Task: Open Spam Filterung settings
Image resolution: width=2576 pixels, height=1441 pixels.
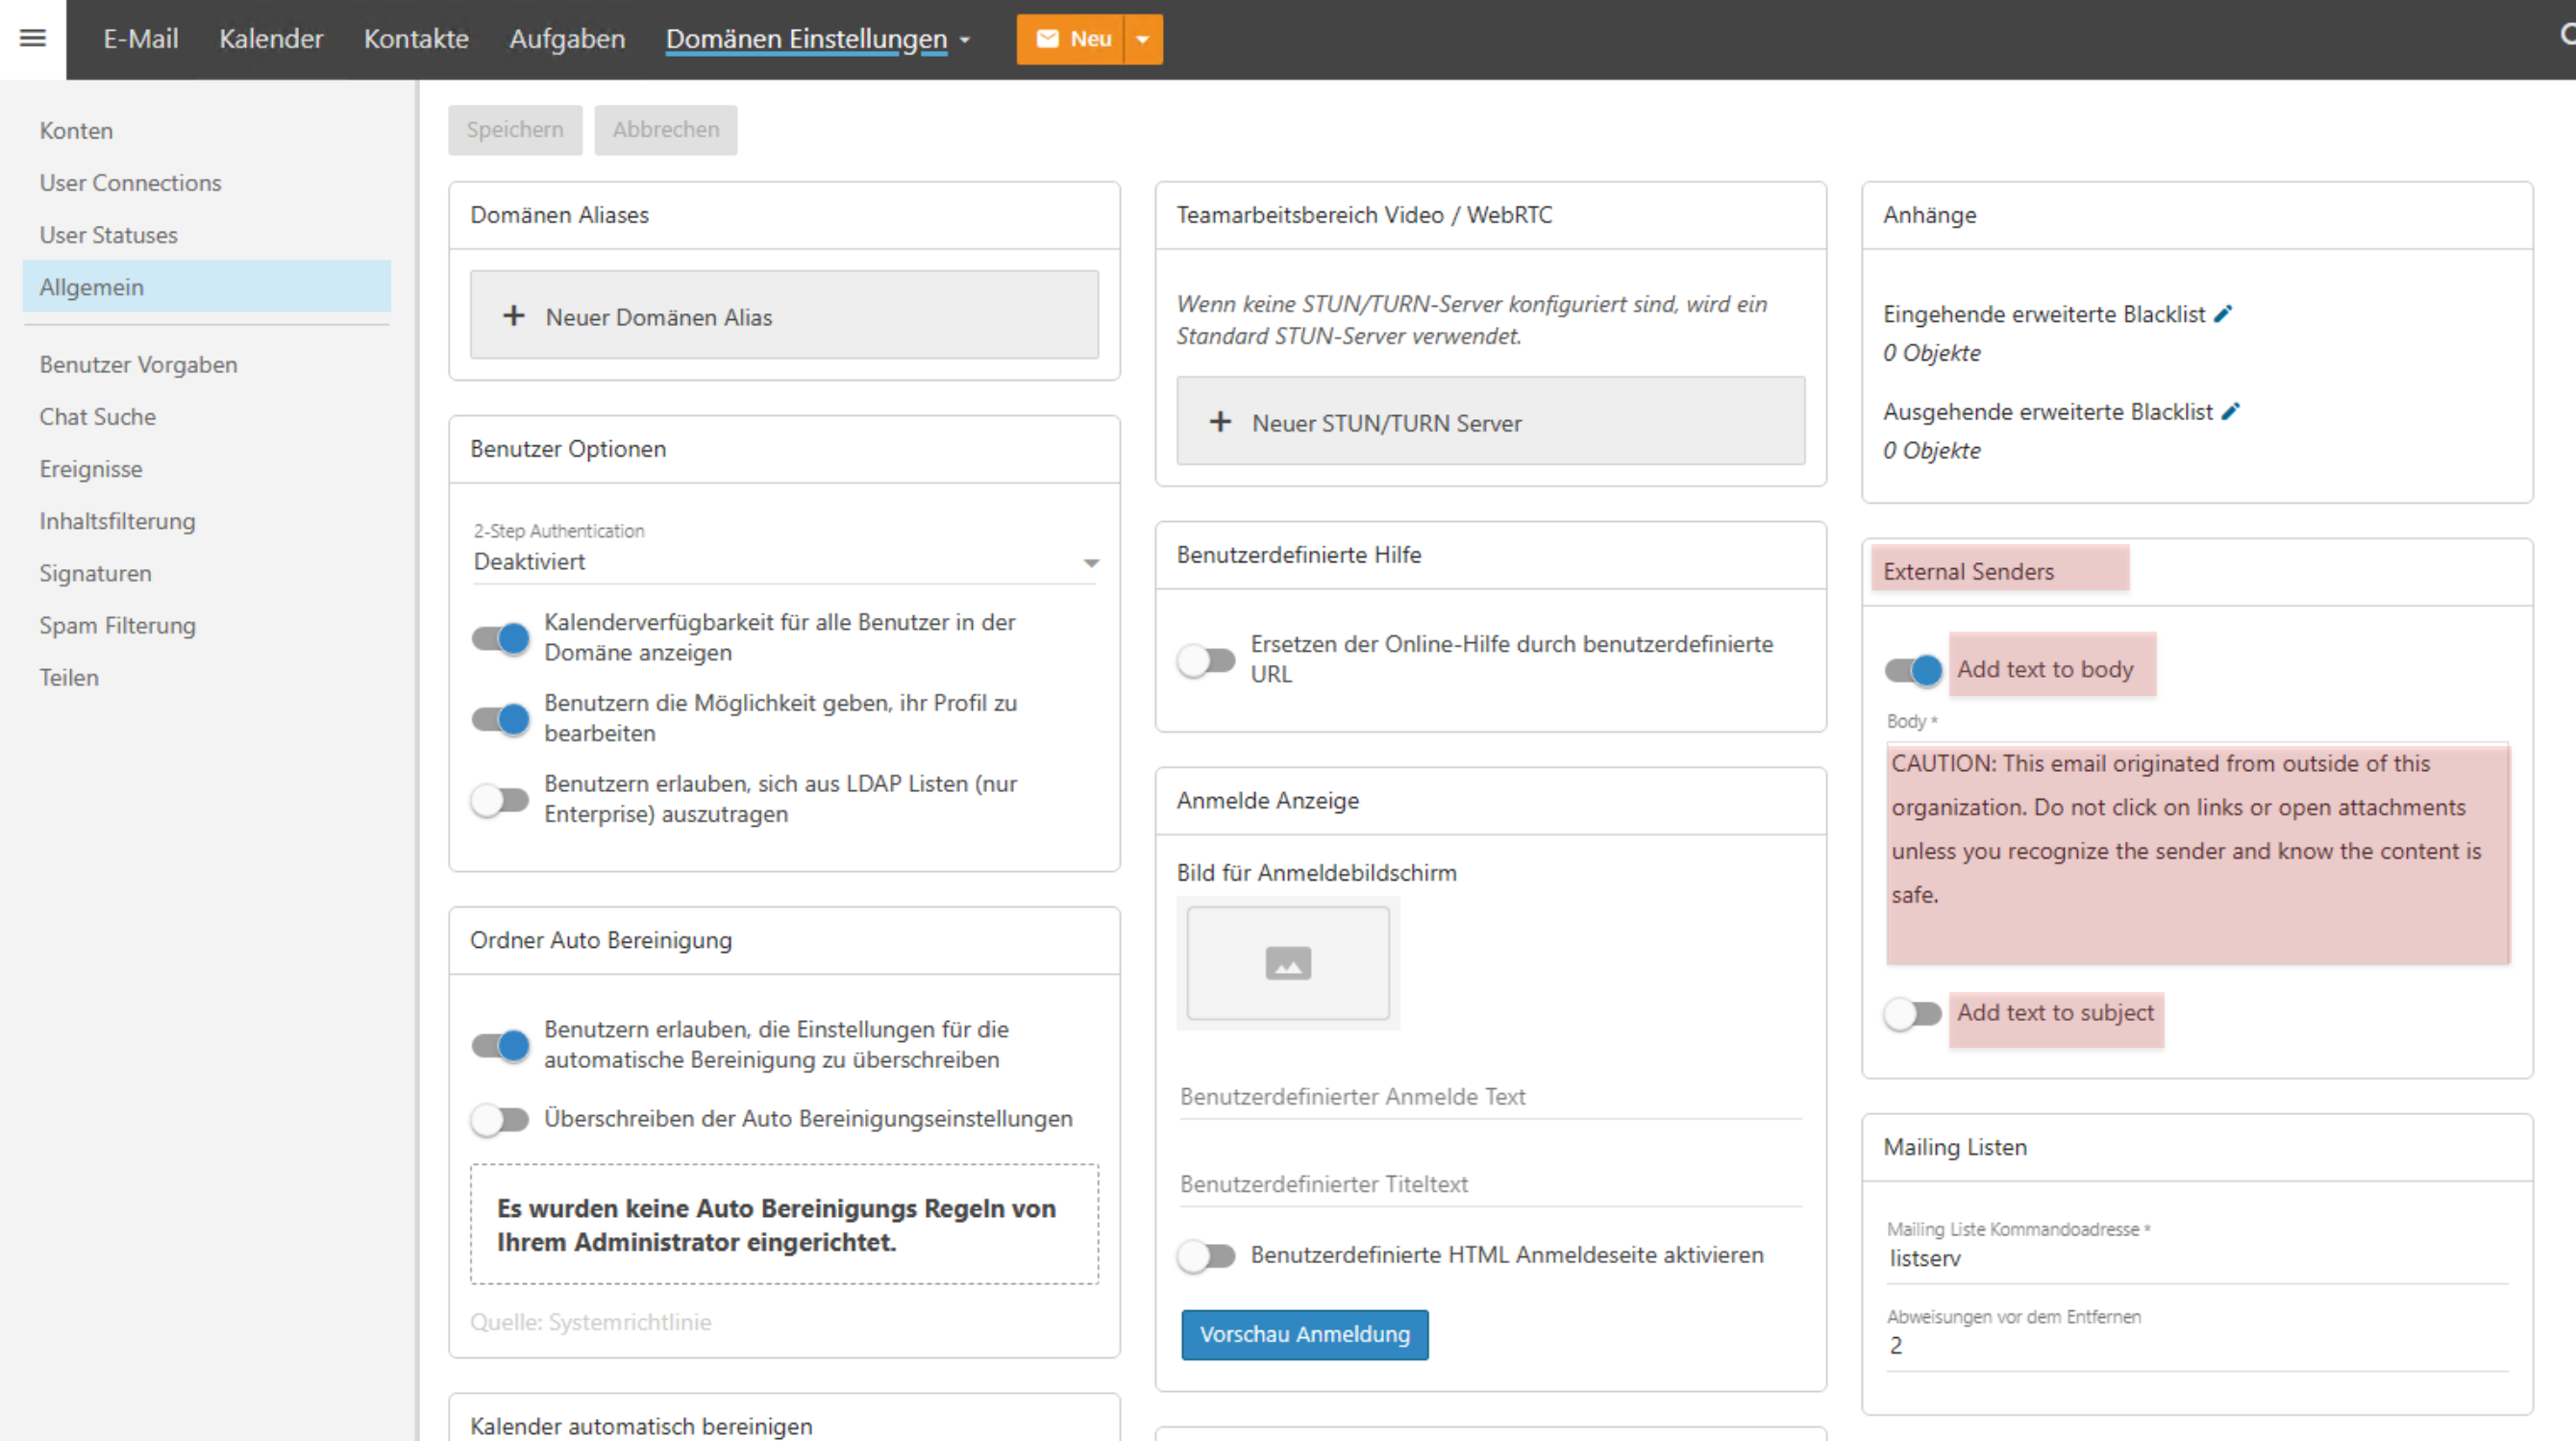Action: click(x=206, y=625)
